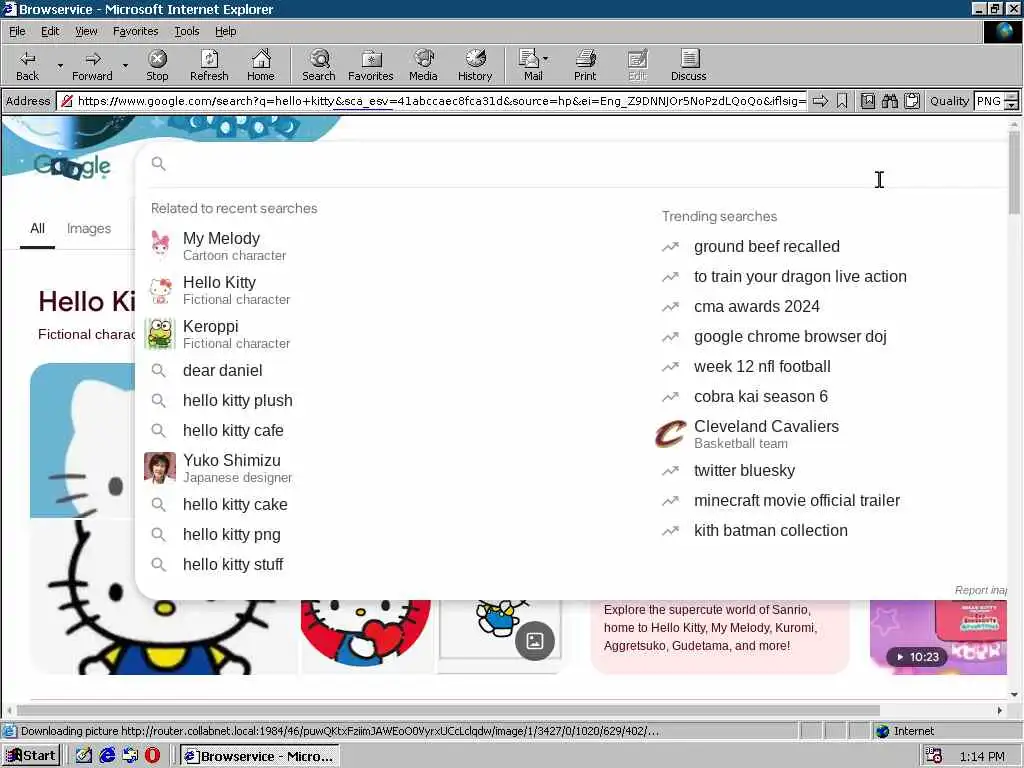Go back with the Back toolbar button
The width and height of the screenshot is (1024, 768).
point(27,65)
